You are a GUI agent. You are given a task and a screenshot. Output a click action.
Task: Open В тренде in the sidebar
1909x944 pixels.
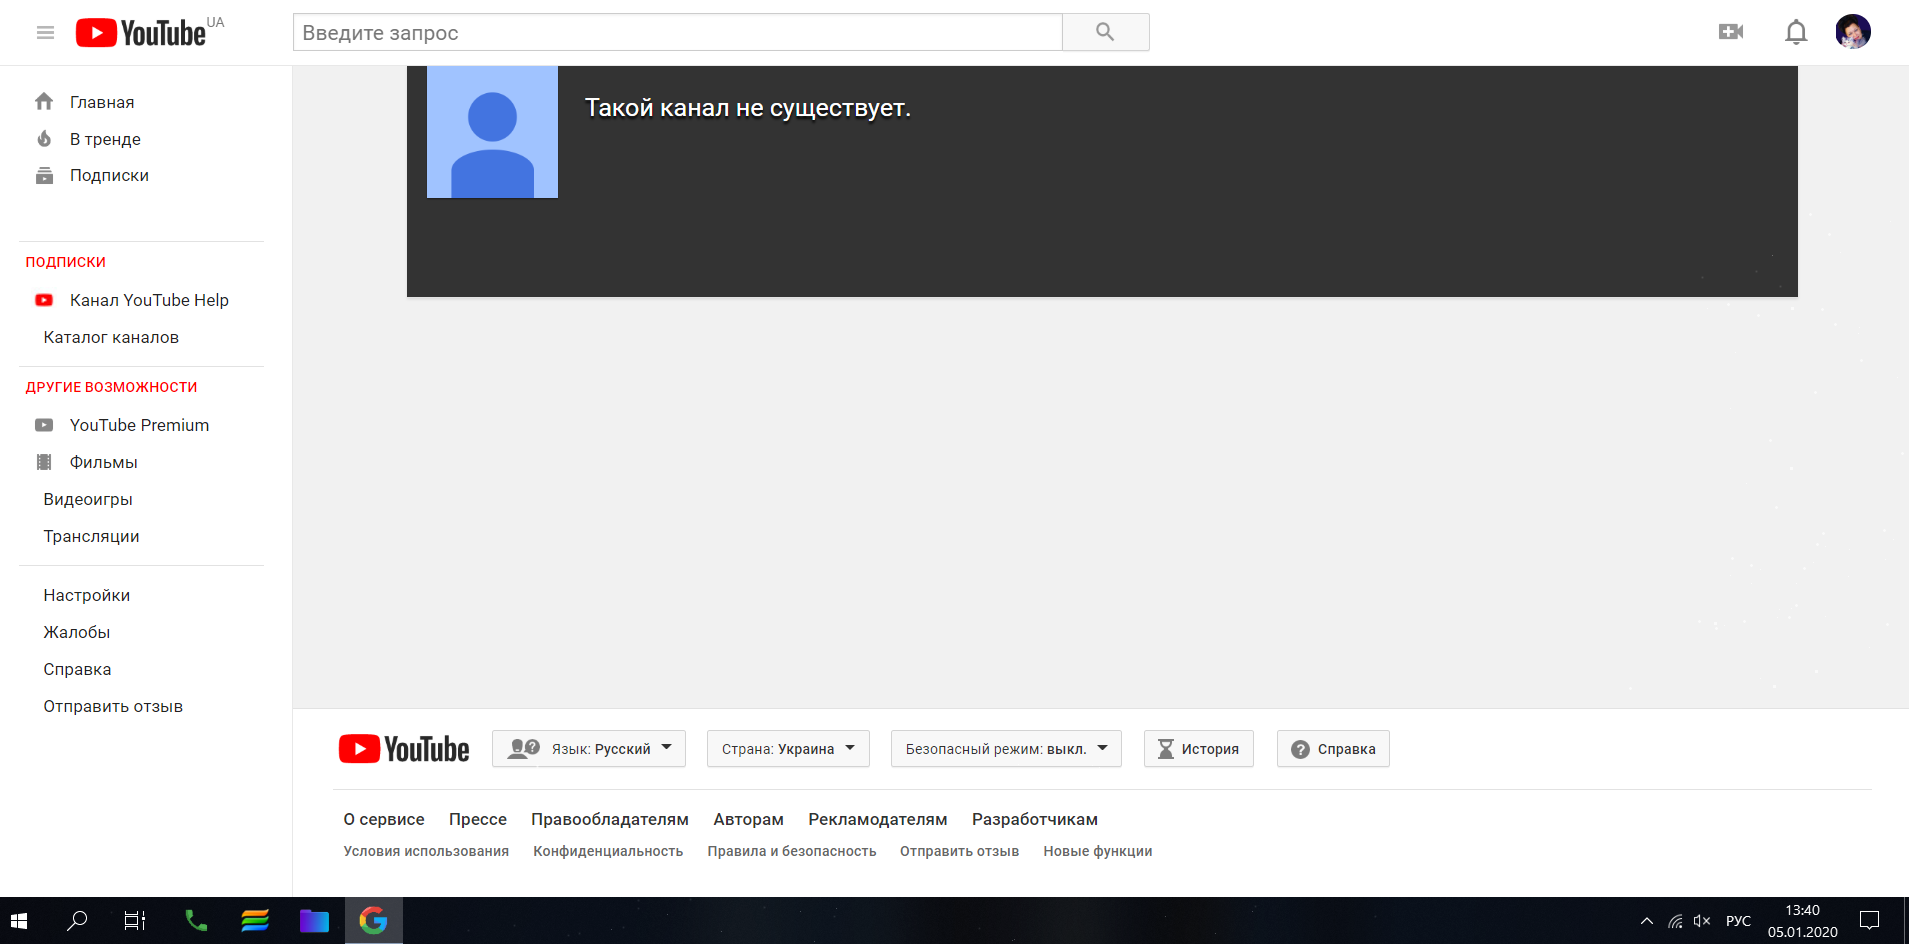[105, 139]
